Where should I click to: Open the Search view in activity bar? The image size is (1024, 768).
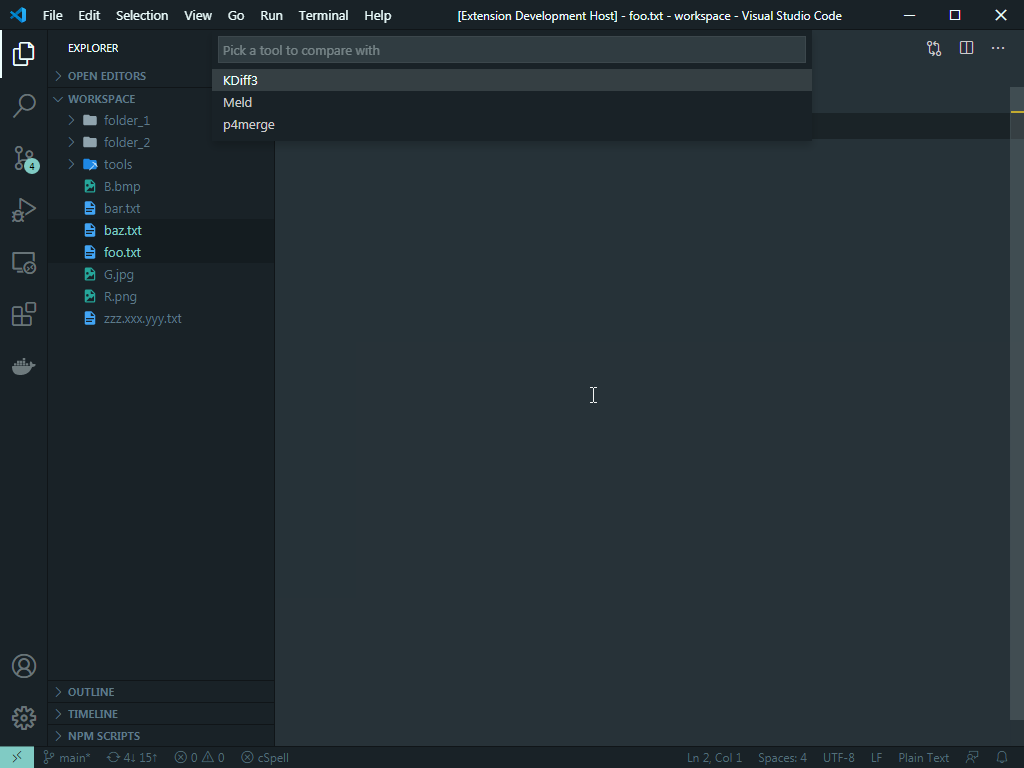24,106
